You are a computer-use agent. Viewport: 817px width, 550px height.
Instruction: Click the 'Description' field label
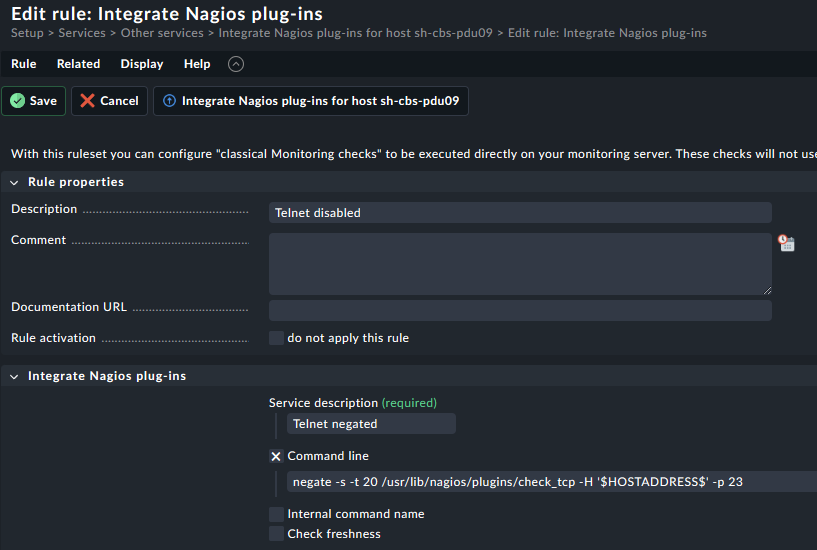44,209
